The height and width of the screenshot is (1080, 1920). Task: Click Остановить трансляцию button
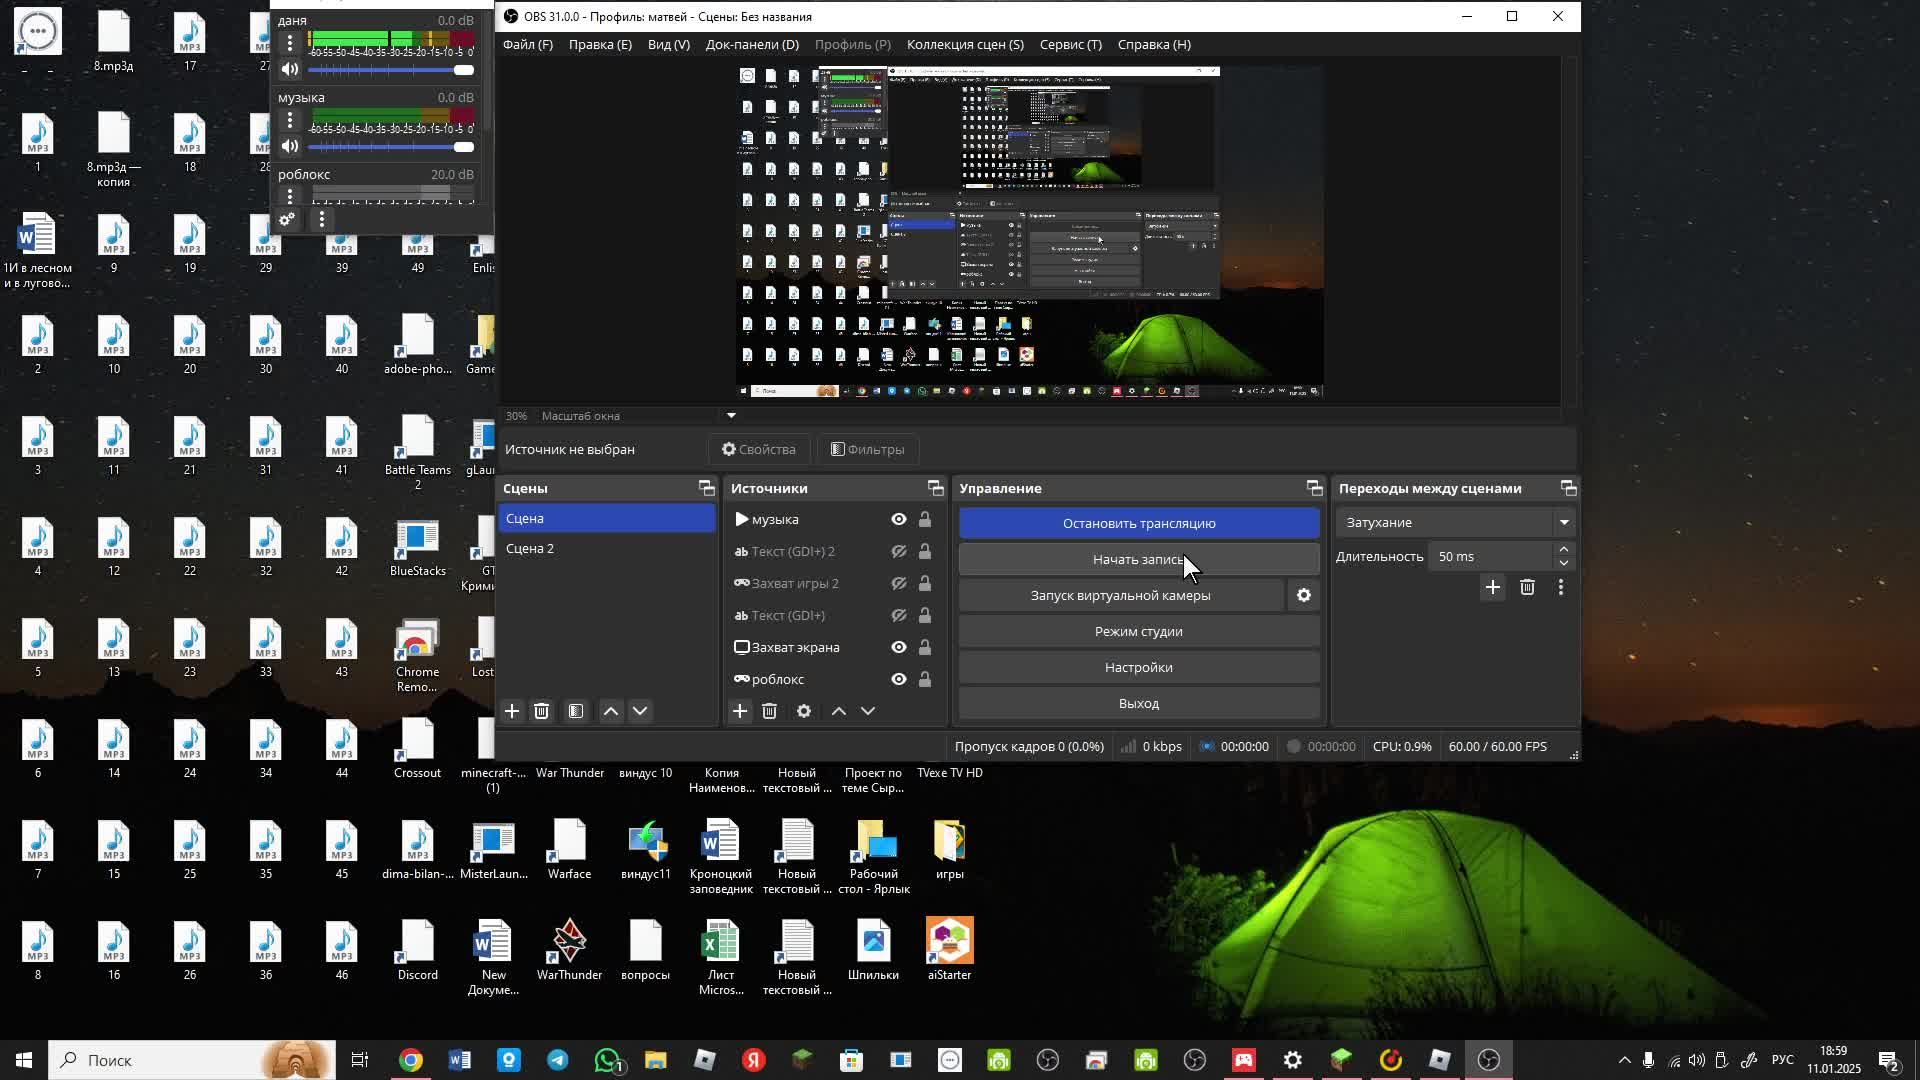1138,523
